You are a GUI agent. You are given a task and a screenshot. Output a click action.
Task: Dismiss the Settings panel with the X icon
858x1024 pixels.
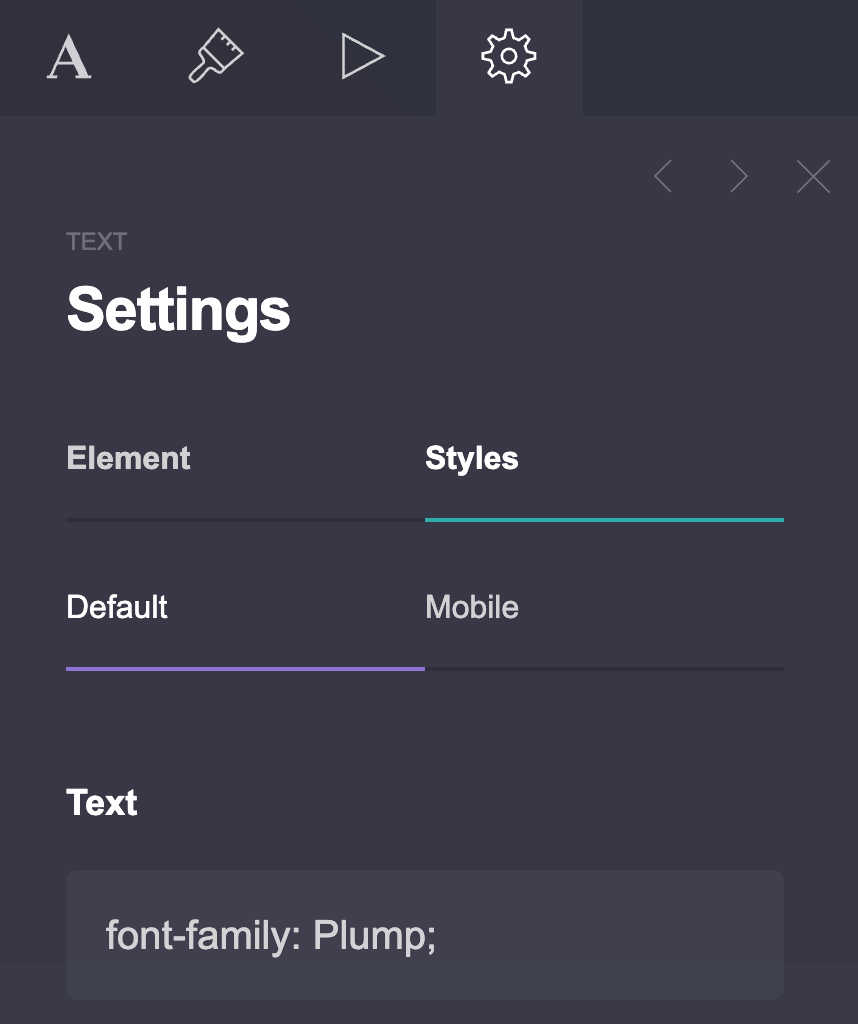813,176
